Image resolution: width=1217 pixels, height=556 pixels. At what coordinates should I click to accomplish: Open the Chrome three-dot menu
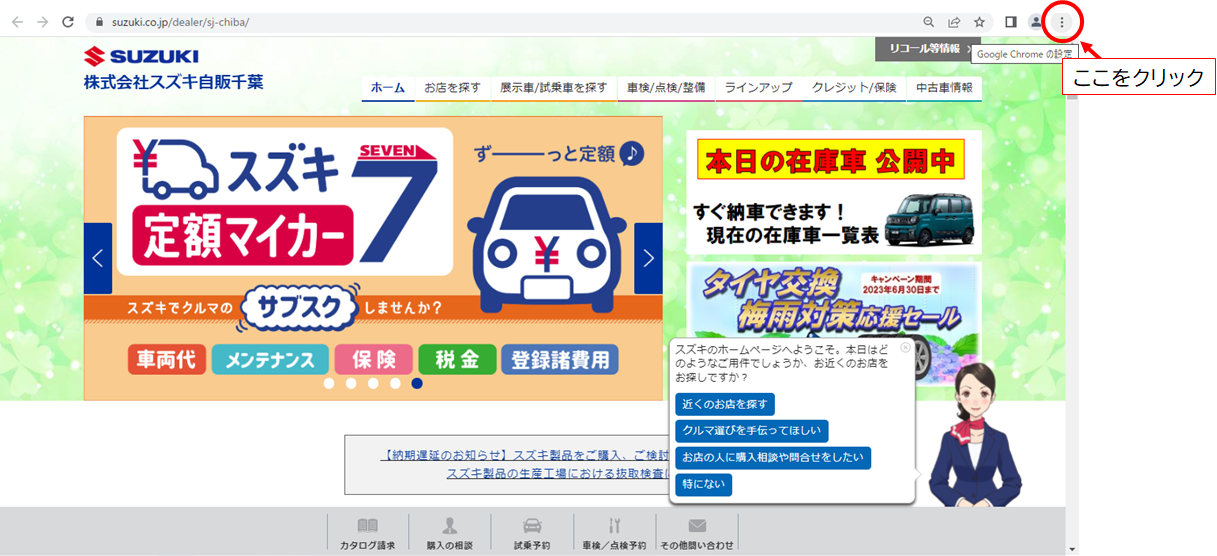pyautogui.click(x=1062, y=21)
